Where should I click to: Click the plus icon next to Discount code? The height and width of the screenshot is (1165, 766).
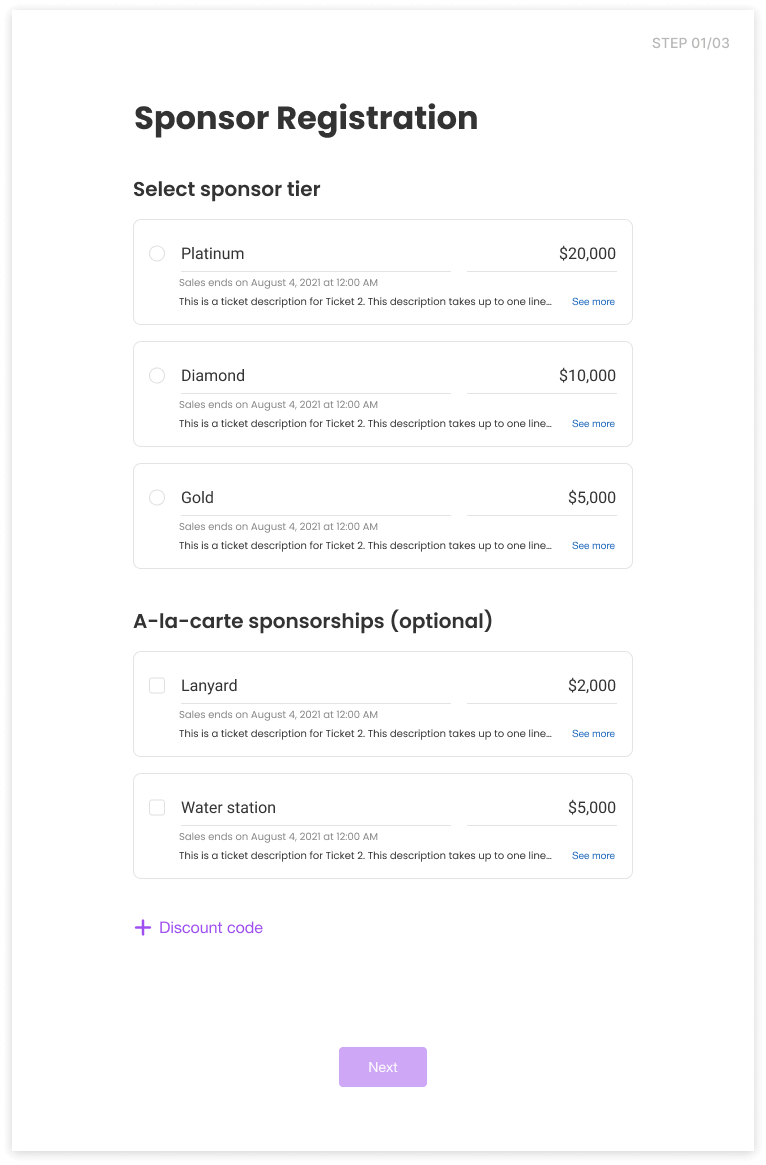(x=143, y=927)
